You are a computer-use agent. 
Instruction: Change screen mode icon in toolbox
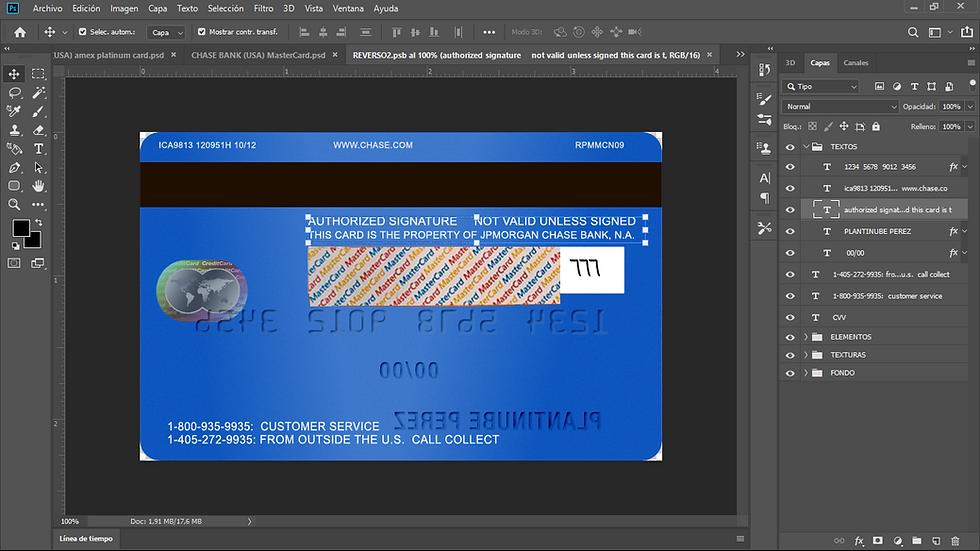[38, 263]
